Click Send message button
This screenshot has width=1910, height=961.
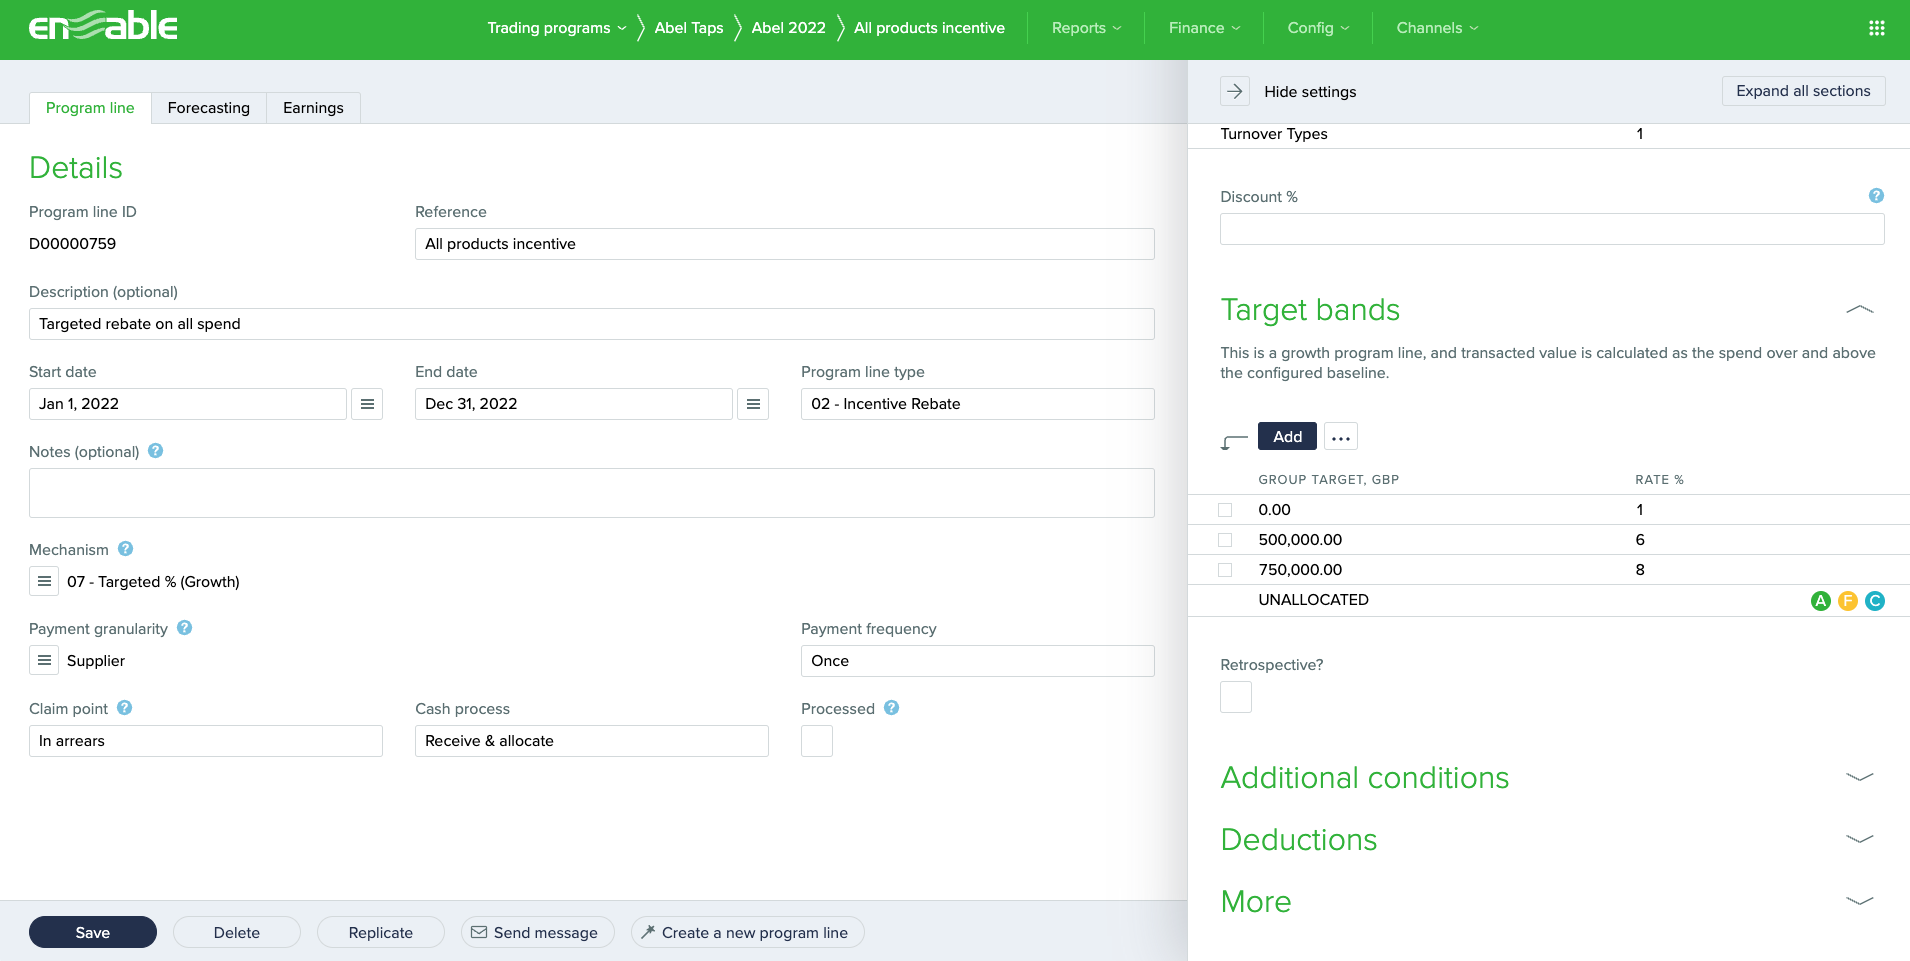(538, 932)
